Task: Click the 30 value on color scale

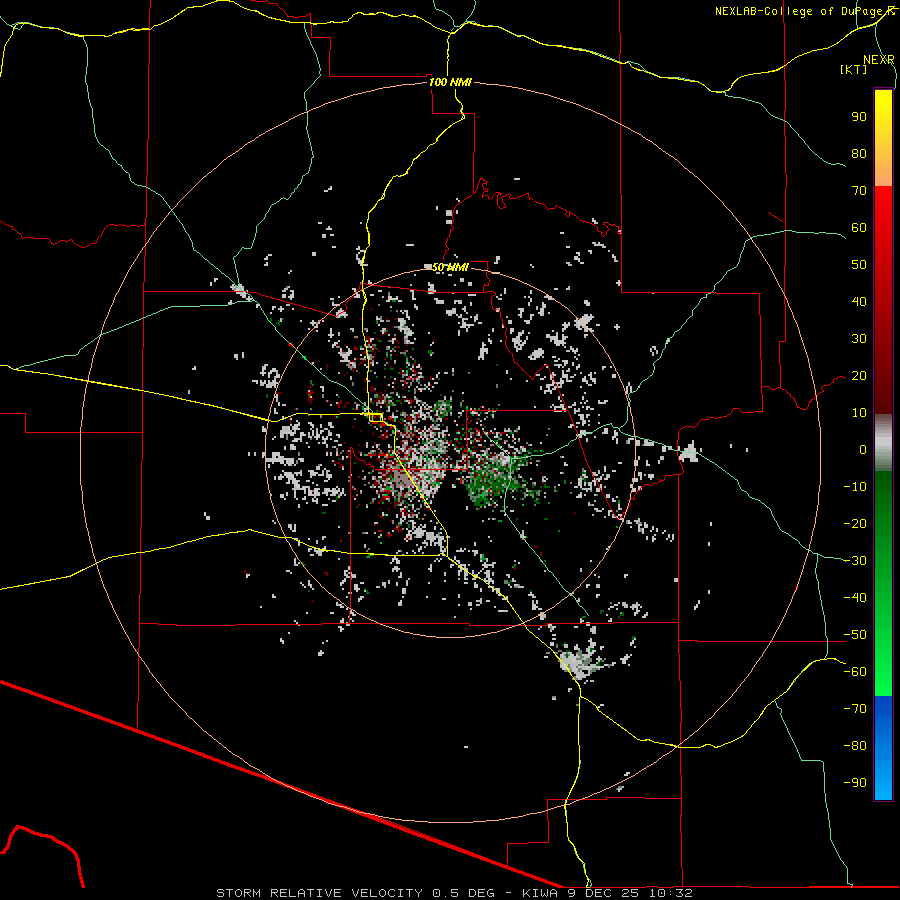Action: pyautogui.click(x=859, y=339)
